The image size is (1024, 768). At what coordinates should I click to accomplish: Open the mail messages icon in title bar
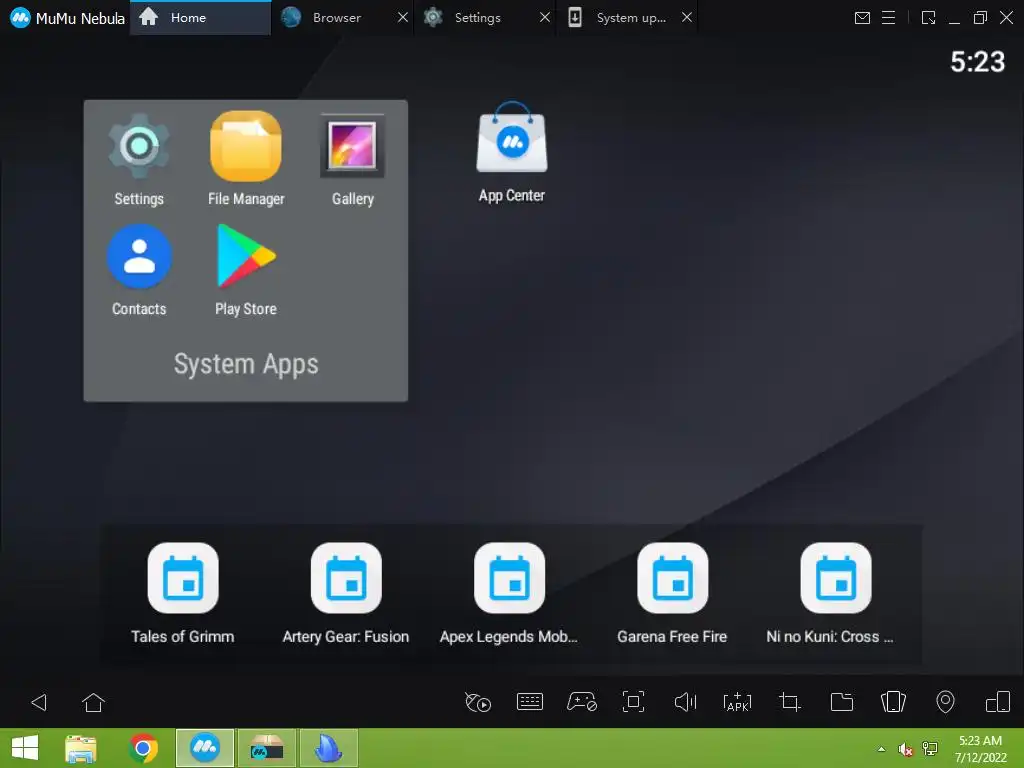[x=862, y=18]
